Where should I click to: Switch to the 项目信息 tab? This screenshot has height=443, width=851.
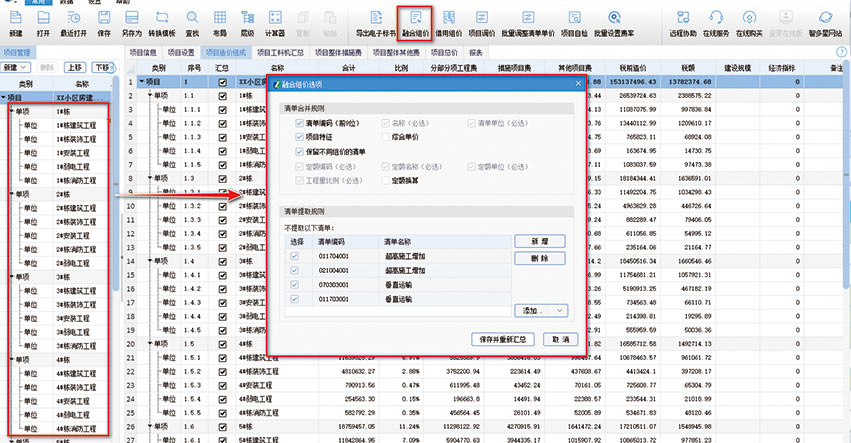(147, 51)
